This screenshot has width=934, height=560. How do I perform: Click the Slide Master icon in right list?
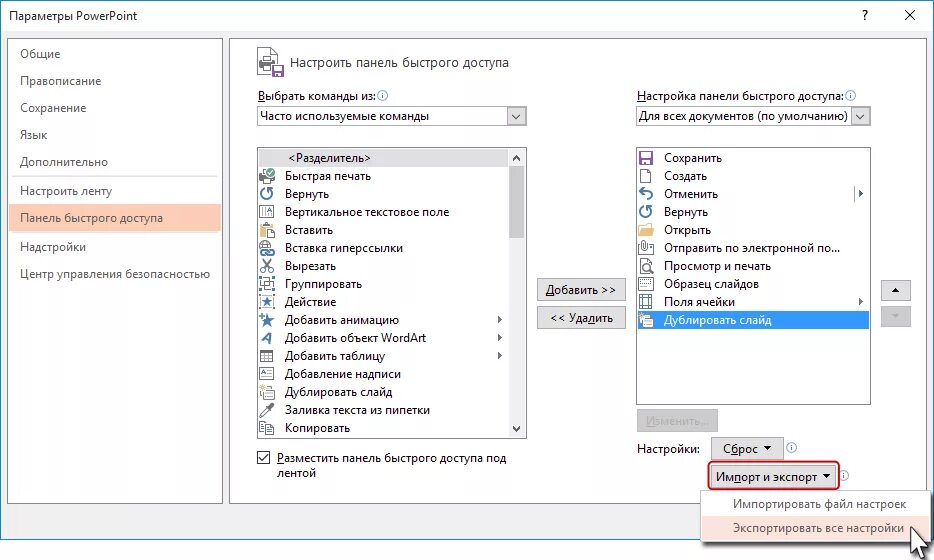646,284
